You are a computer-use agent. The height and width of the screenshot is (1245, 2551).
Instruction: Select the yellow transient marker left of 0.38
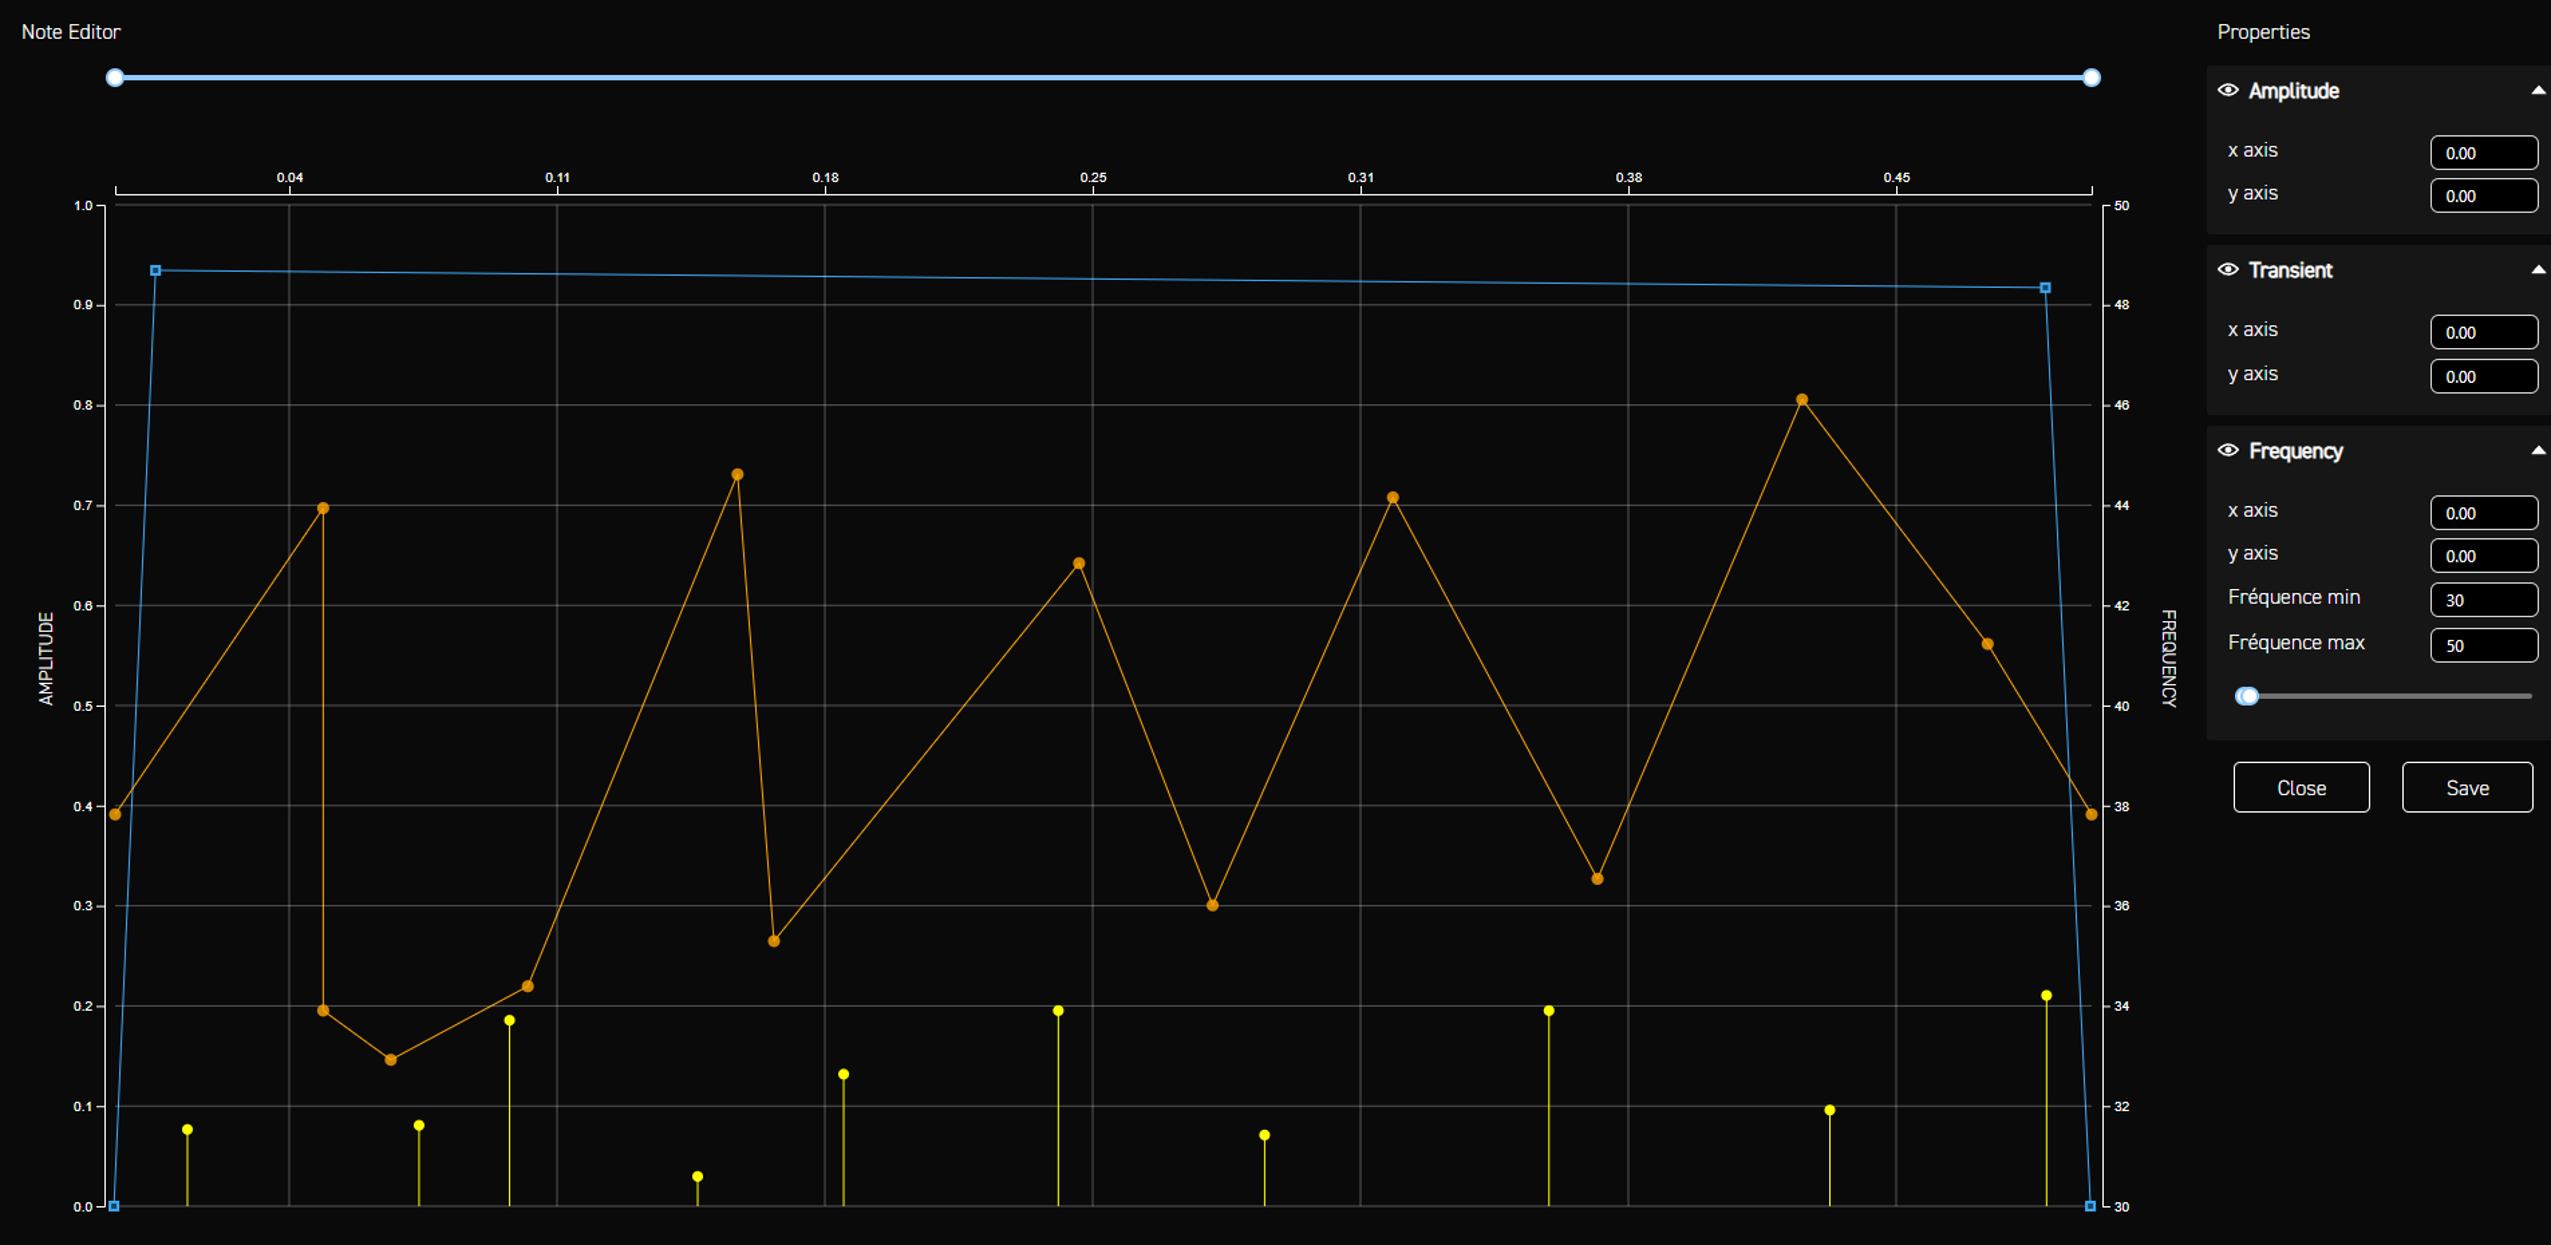pyautogui.click(x=1548, y=1010)
